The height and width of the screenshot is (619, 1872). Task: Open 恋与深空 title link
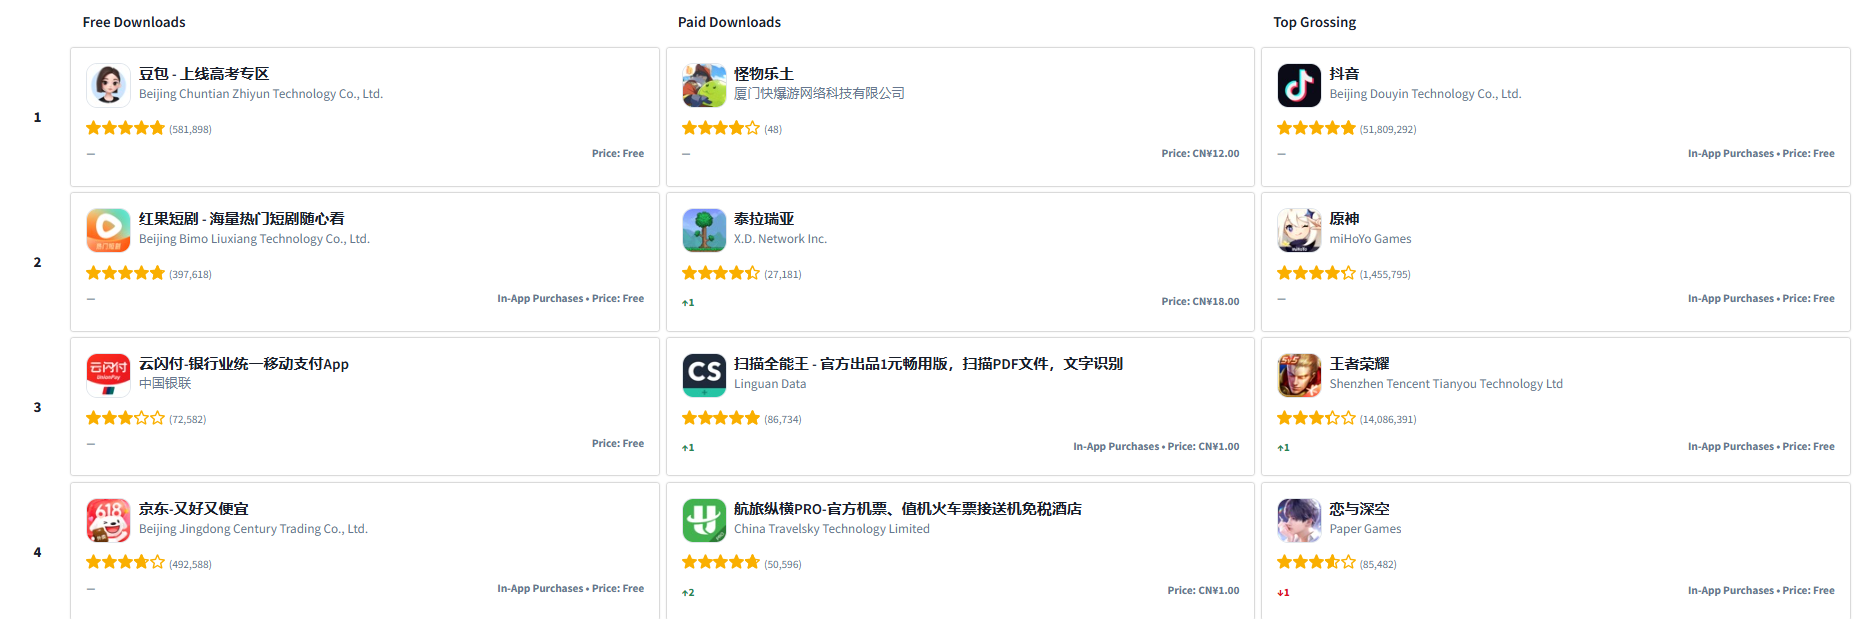(1359, 509)
